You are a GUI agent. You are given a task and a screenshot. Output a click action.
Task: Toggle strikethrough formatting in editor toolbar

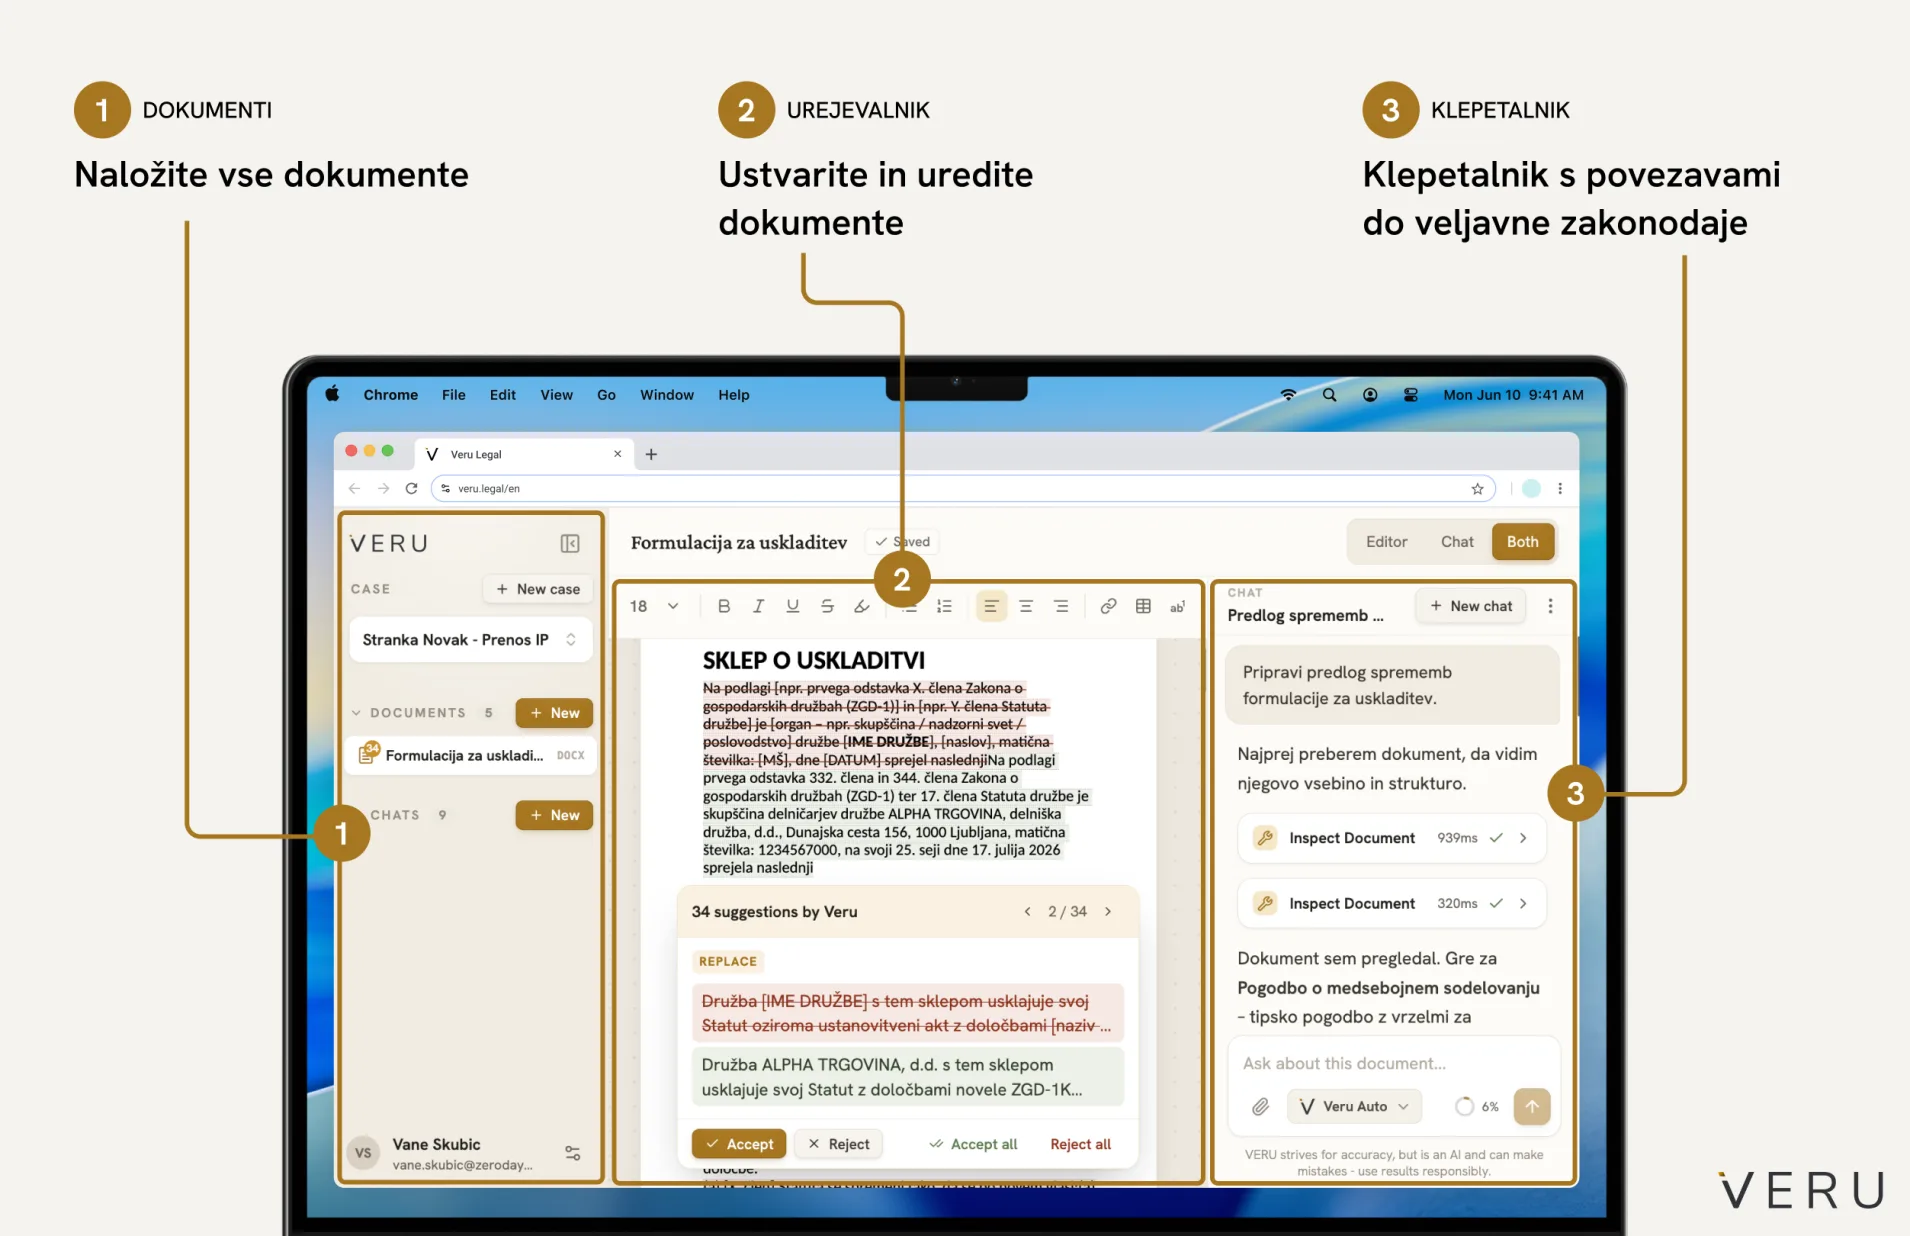[x=827, y=606]
